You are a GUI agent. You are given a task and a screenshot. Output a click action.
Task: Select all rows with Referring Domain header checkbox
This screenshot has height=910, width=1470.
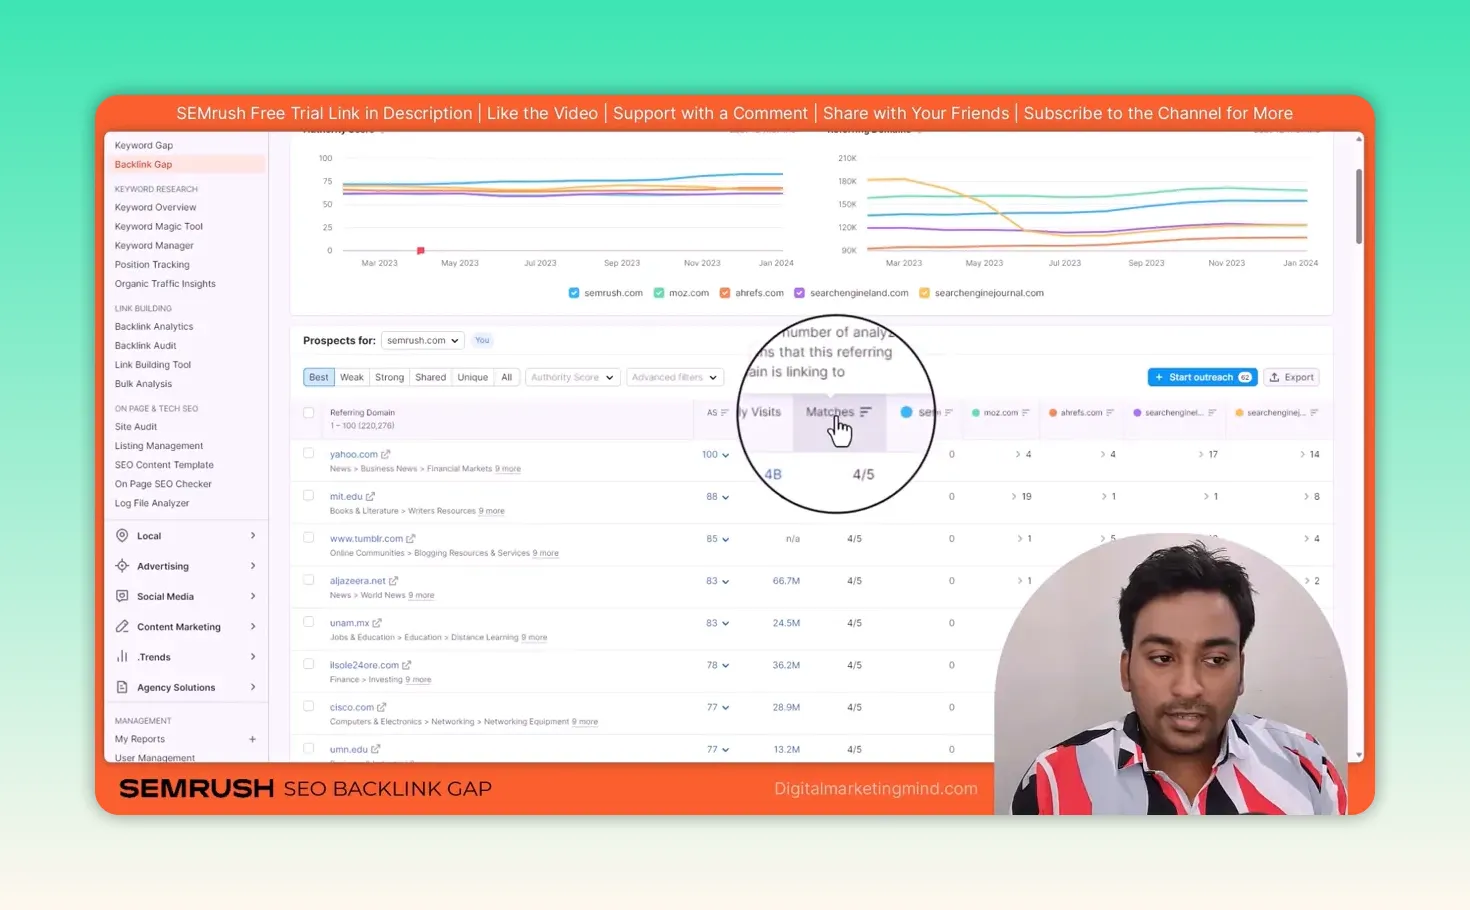tap(308, 413)
